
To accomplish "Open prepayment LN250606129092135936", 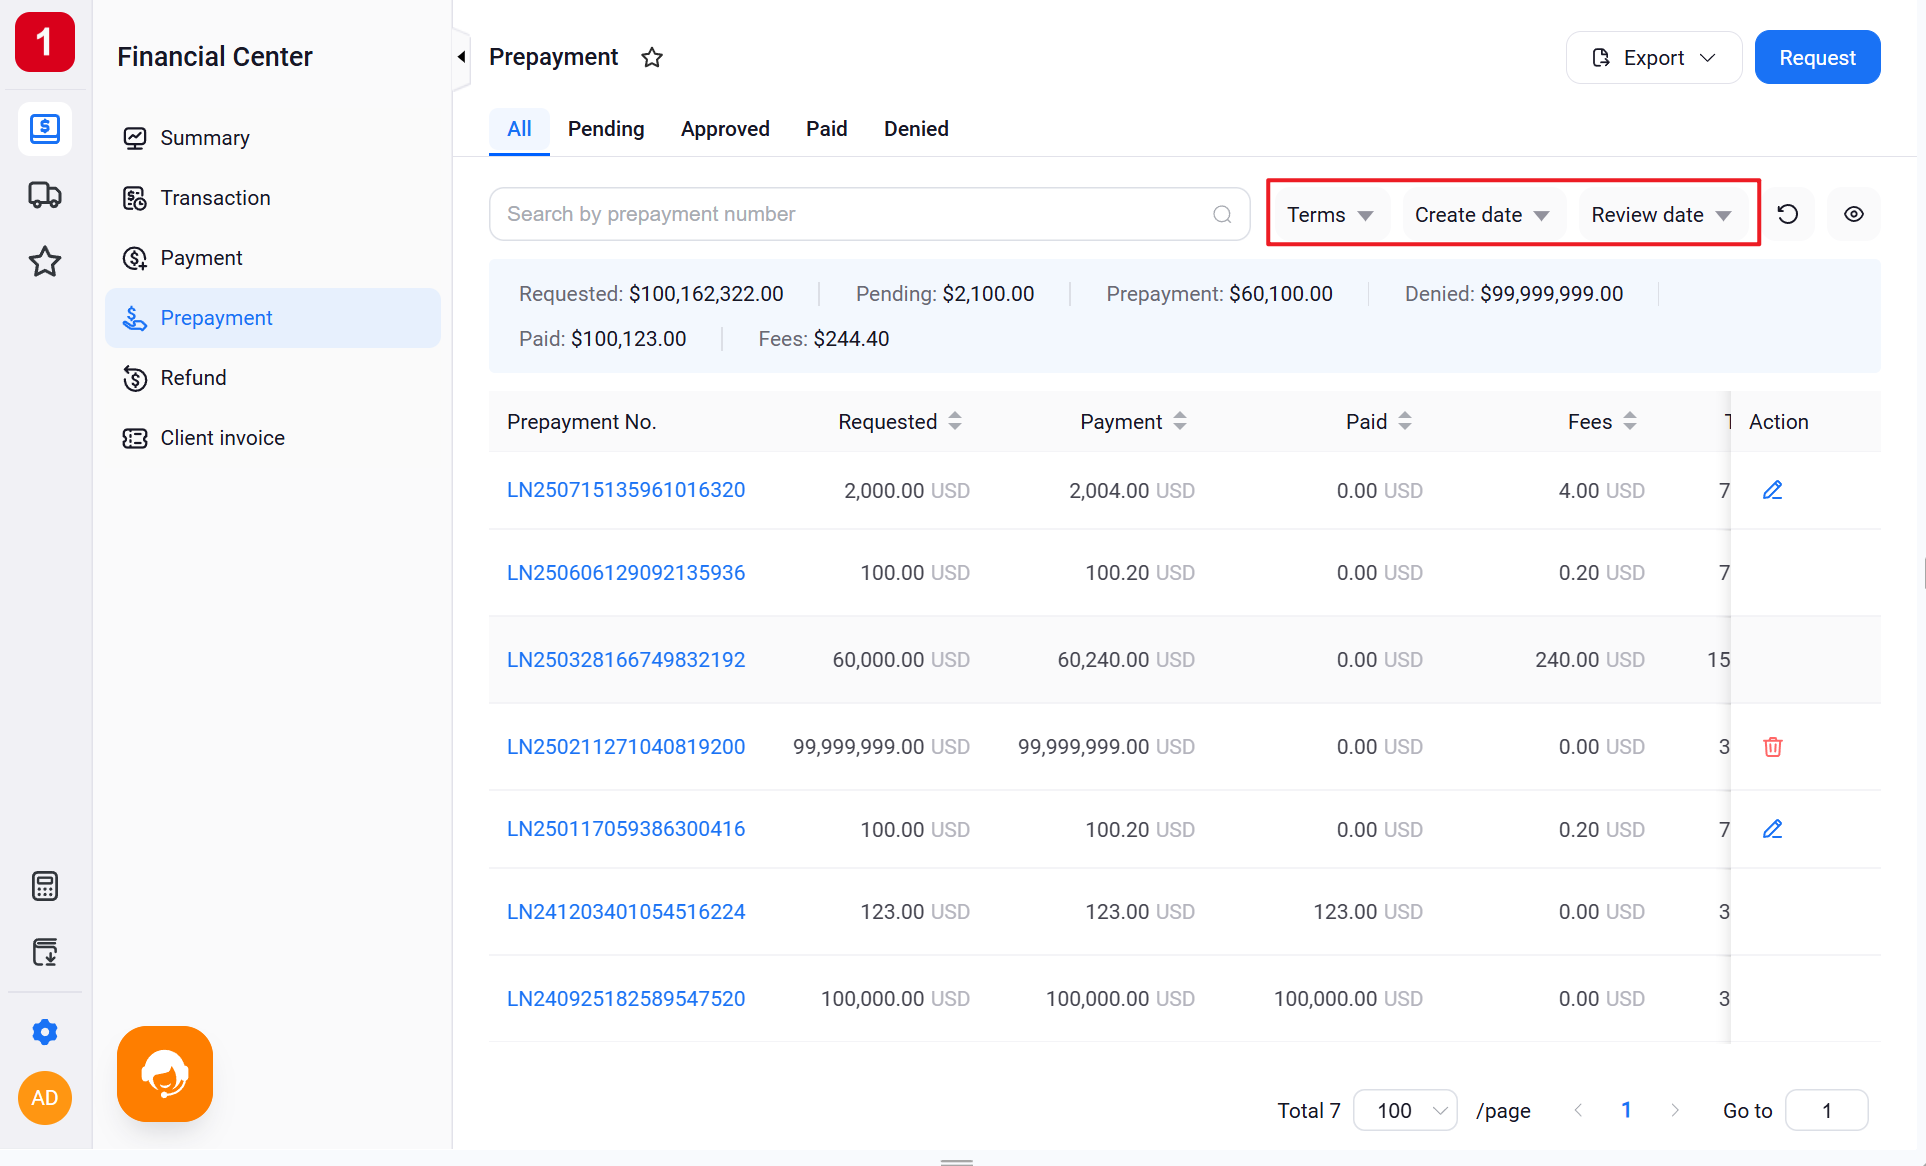I will [x=626, y=573].
